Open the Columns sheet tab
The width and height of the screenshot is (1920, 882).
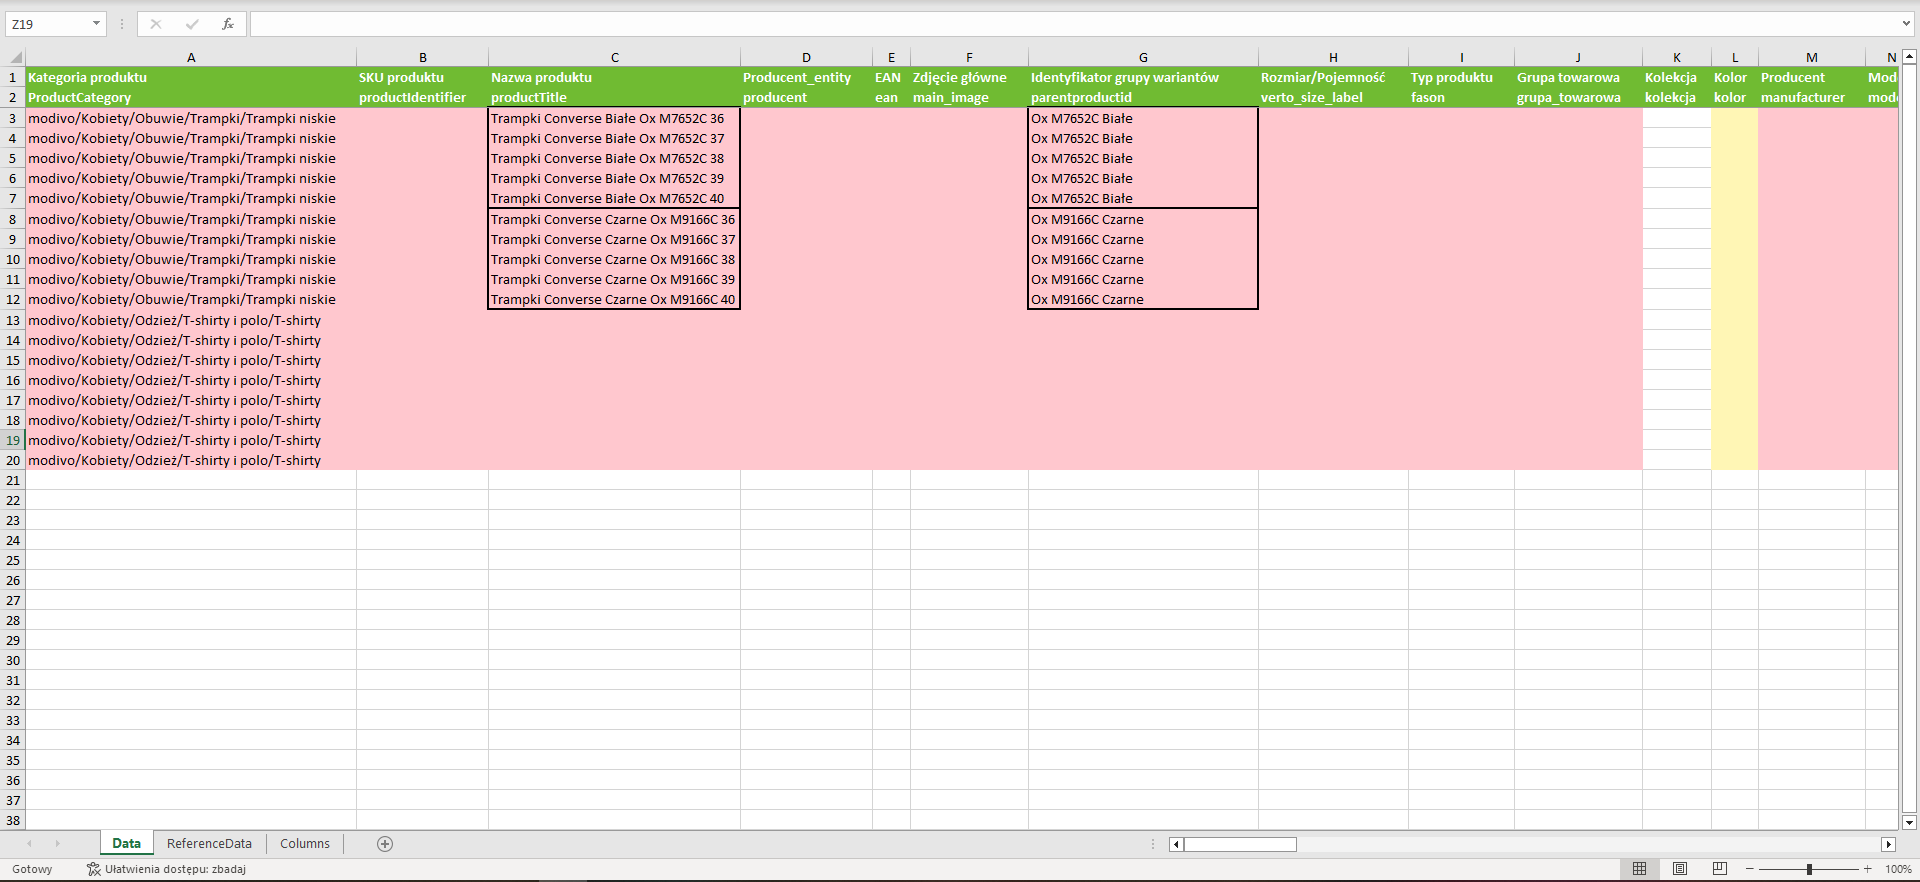(305, 844)
